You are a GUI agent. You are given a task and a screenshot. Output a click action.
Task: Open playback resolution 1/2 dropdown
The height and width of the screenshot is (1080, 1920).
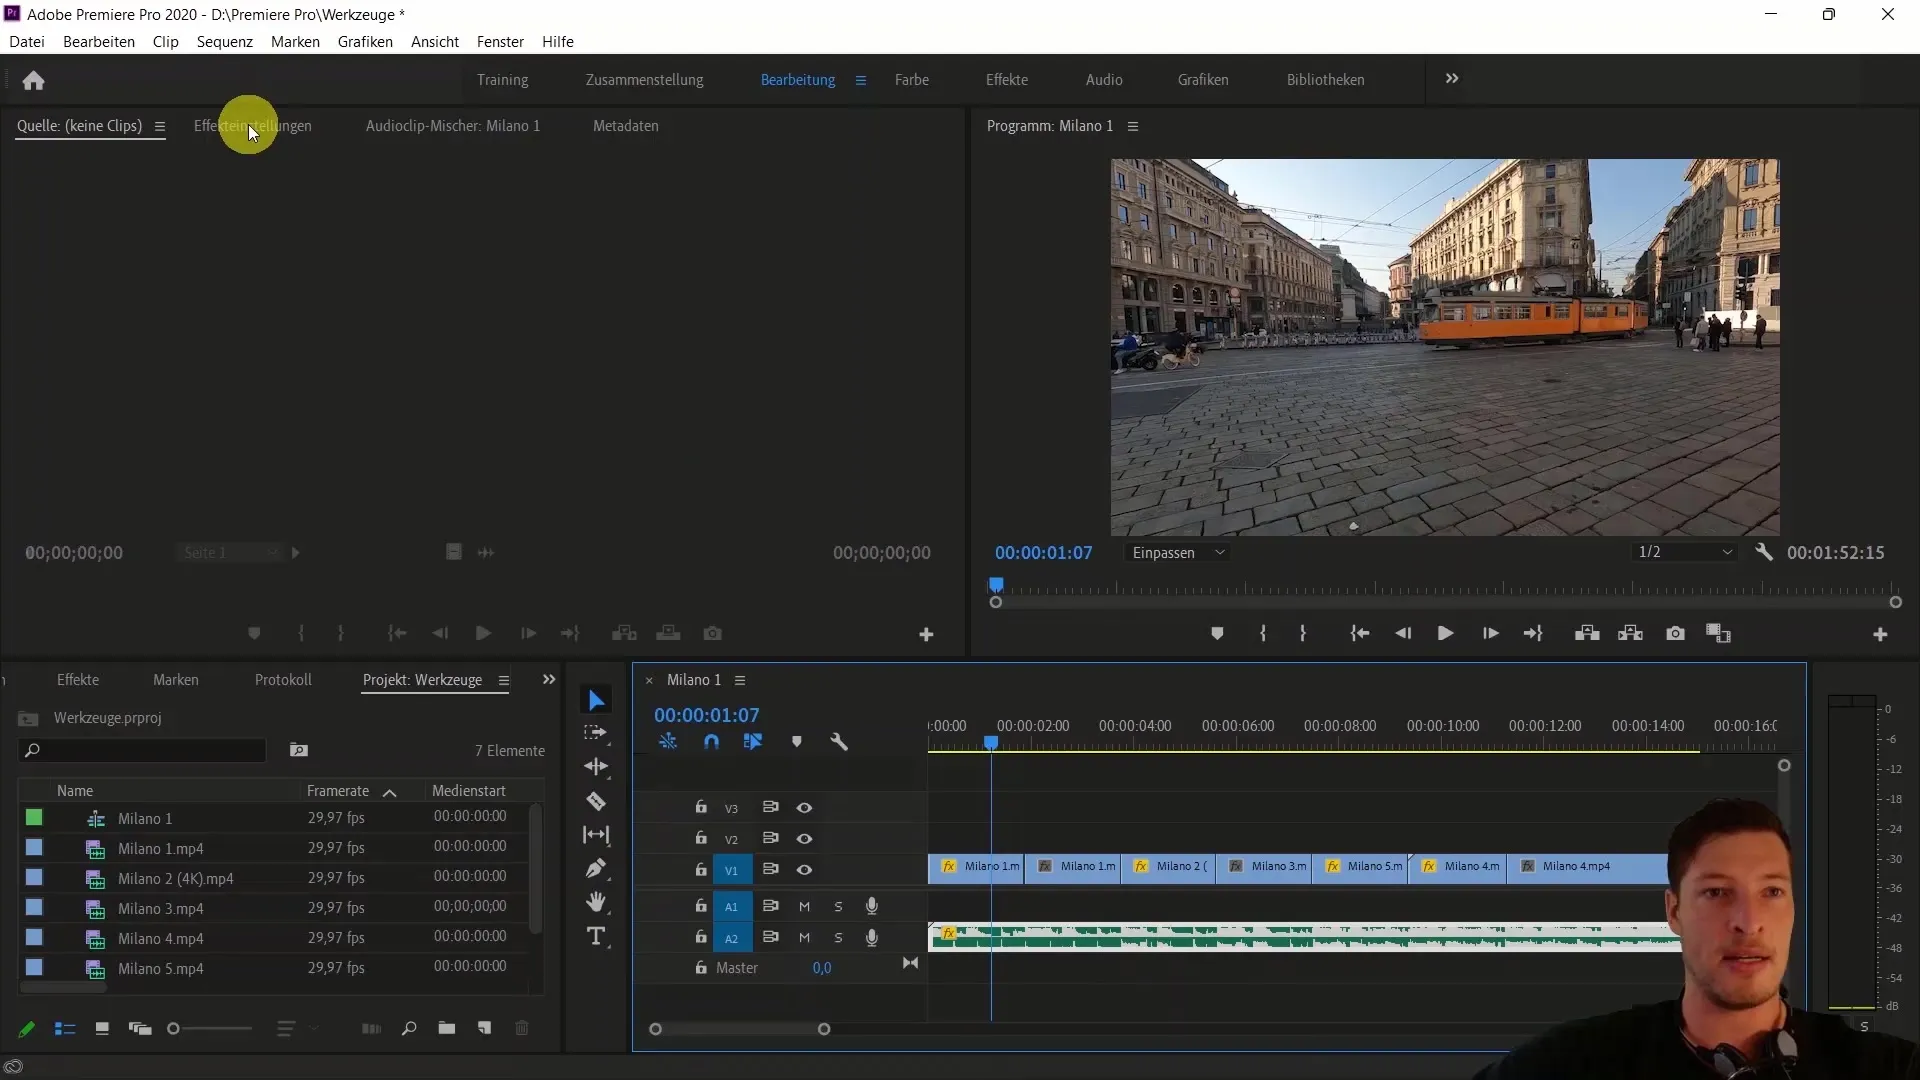(x=1685, y=552)
